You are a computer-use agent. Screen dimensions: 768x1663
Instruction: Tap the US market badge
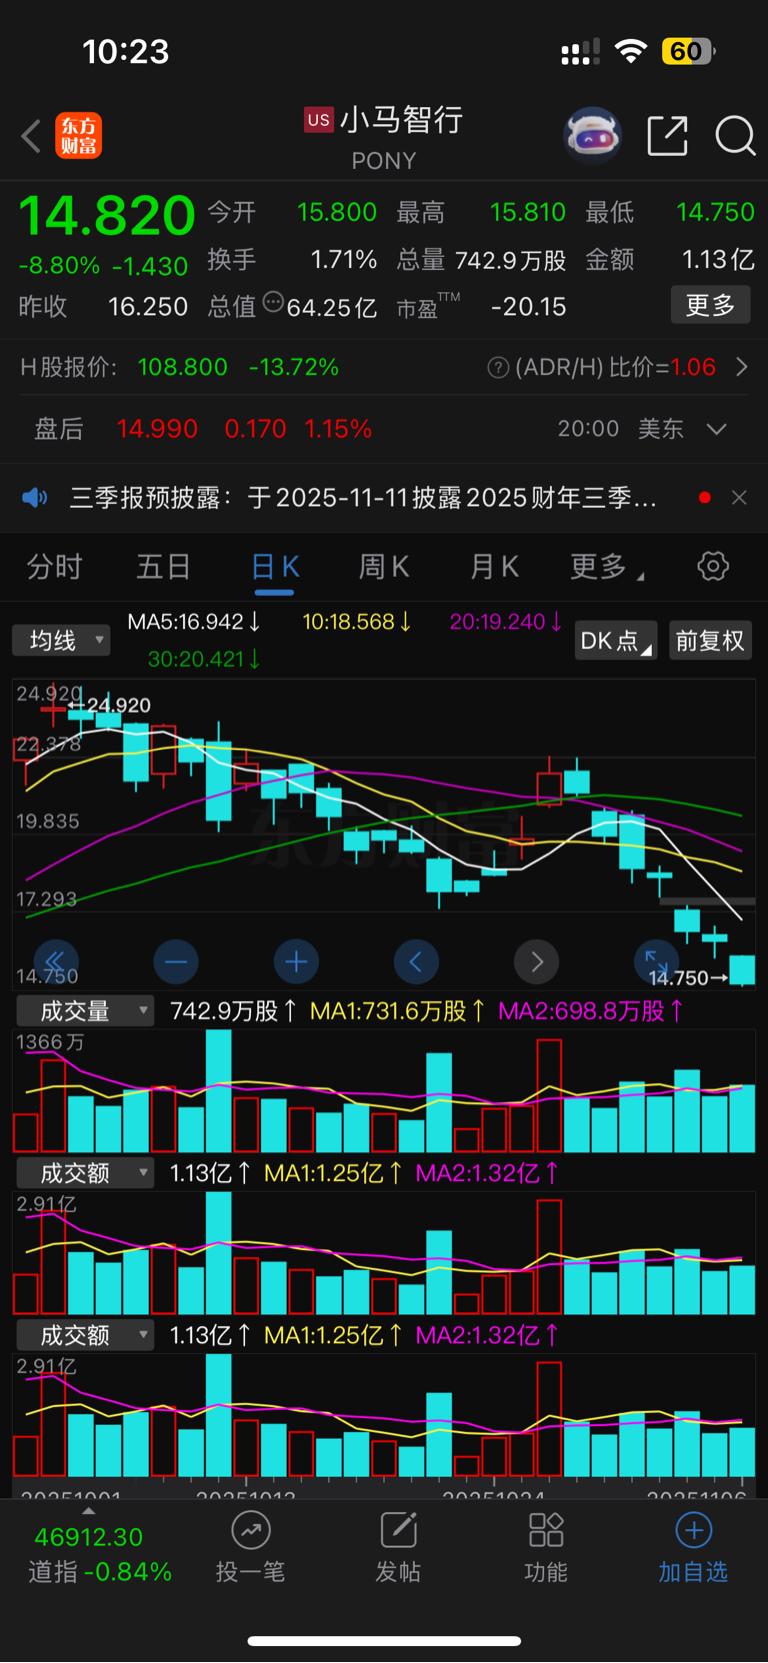[x=319, y=120]
